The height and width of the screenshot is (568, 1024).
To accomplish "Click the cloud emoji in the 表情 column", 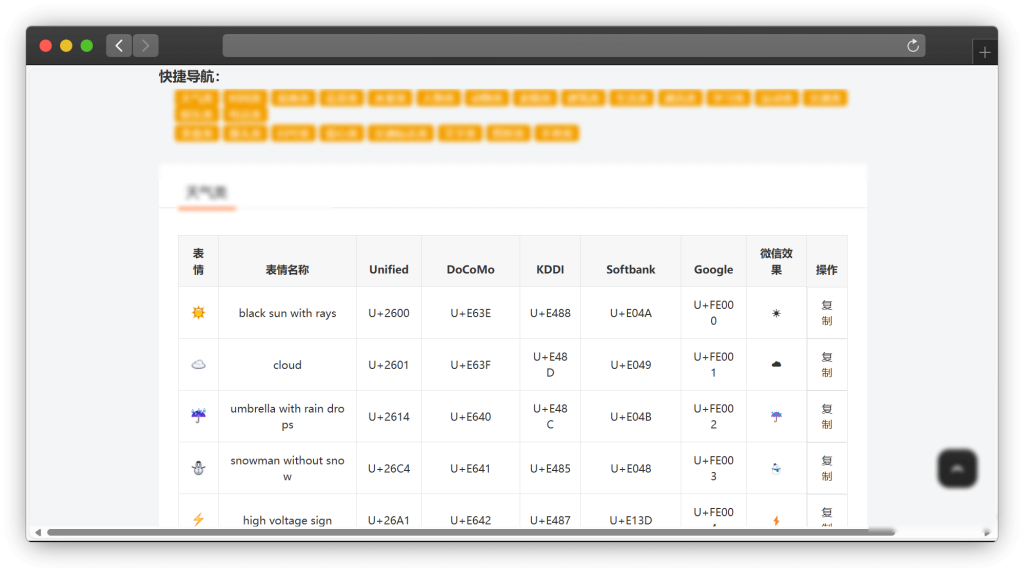I will point(198,365).
